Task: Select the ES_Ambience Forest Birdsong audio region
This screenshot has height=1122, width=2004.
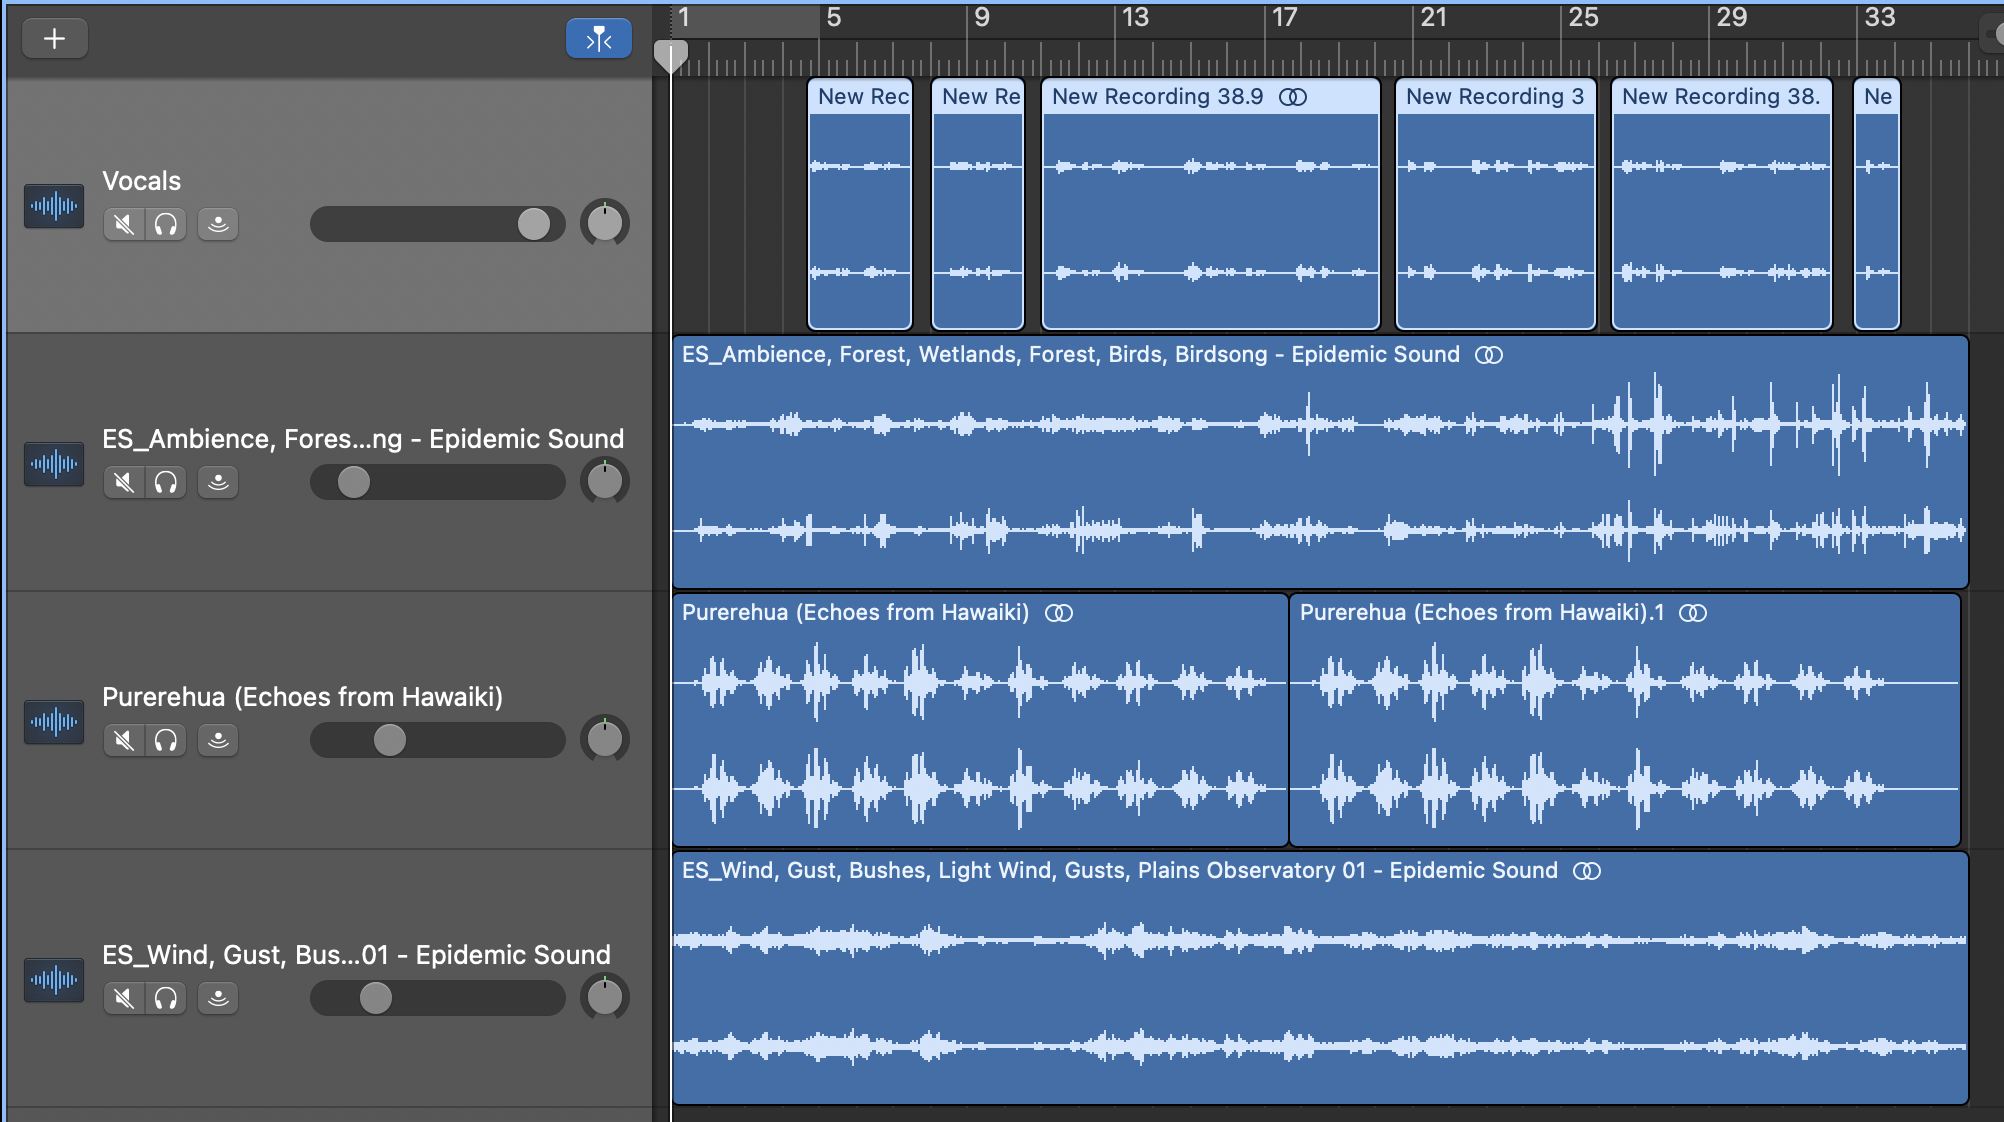Action: tap(1320, 462)
